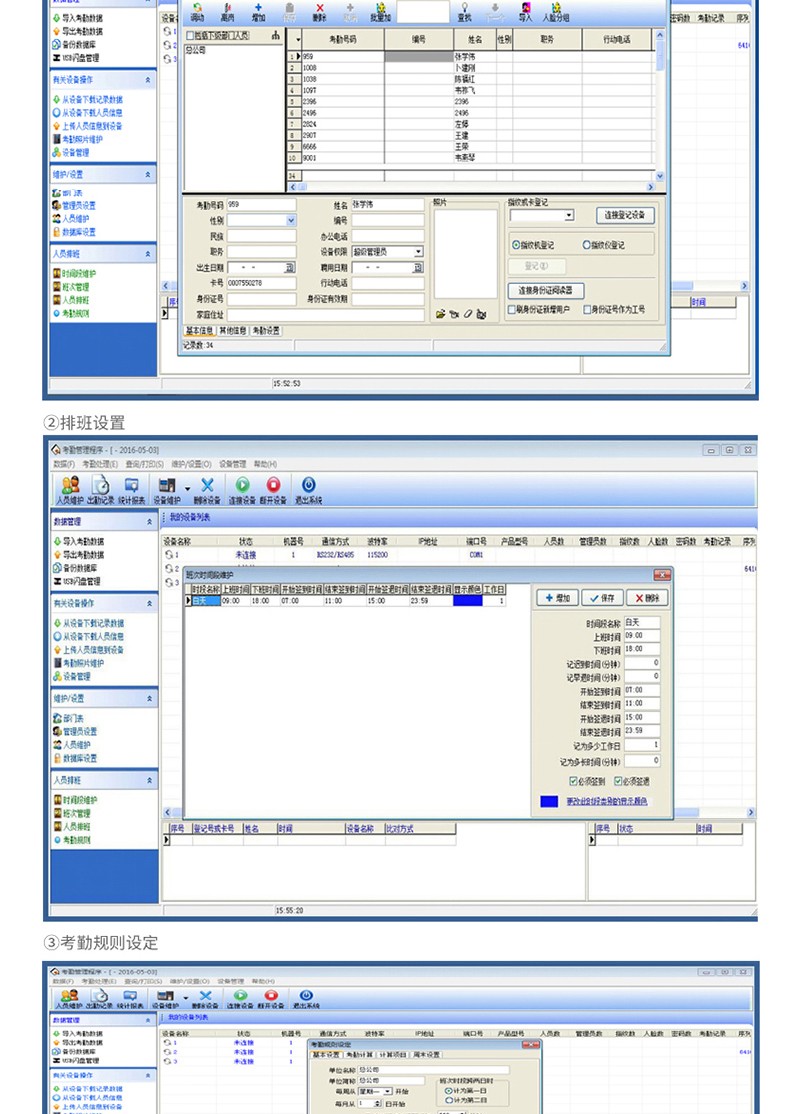Viewport: 790px width, 1114px height.
Task: Switch to 考勤设置 tab in 人员维护 dialog
Action: [x=266, y=331]
